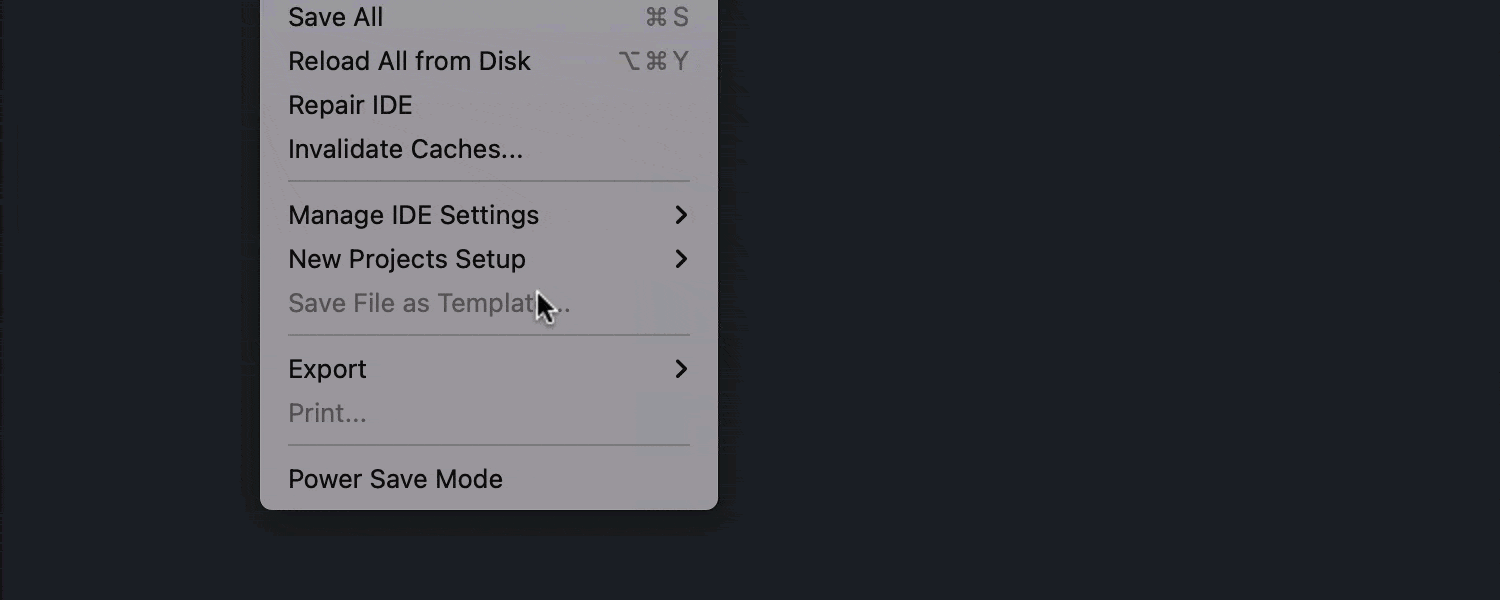Save all open files via Save All
1500x600 pixels.
(x=335, y=17)
